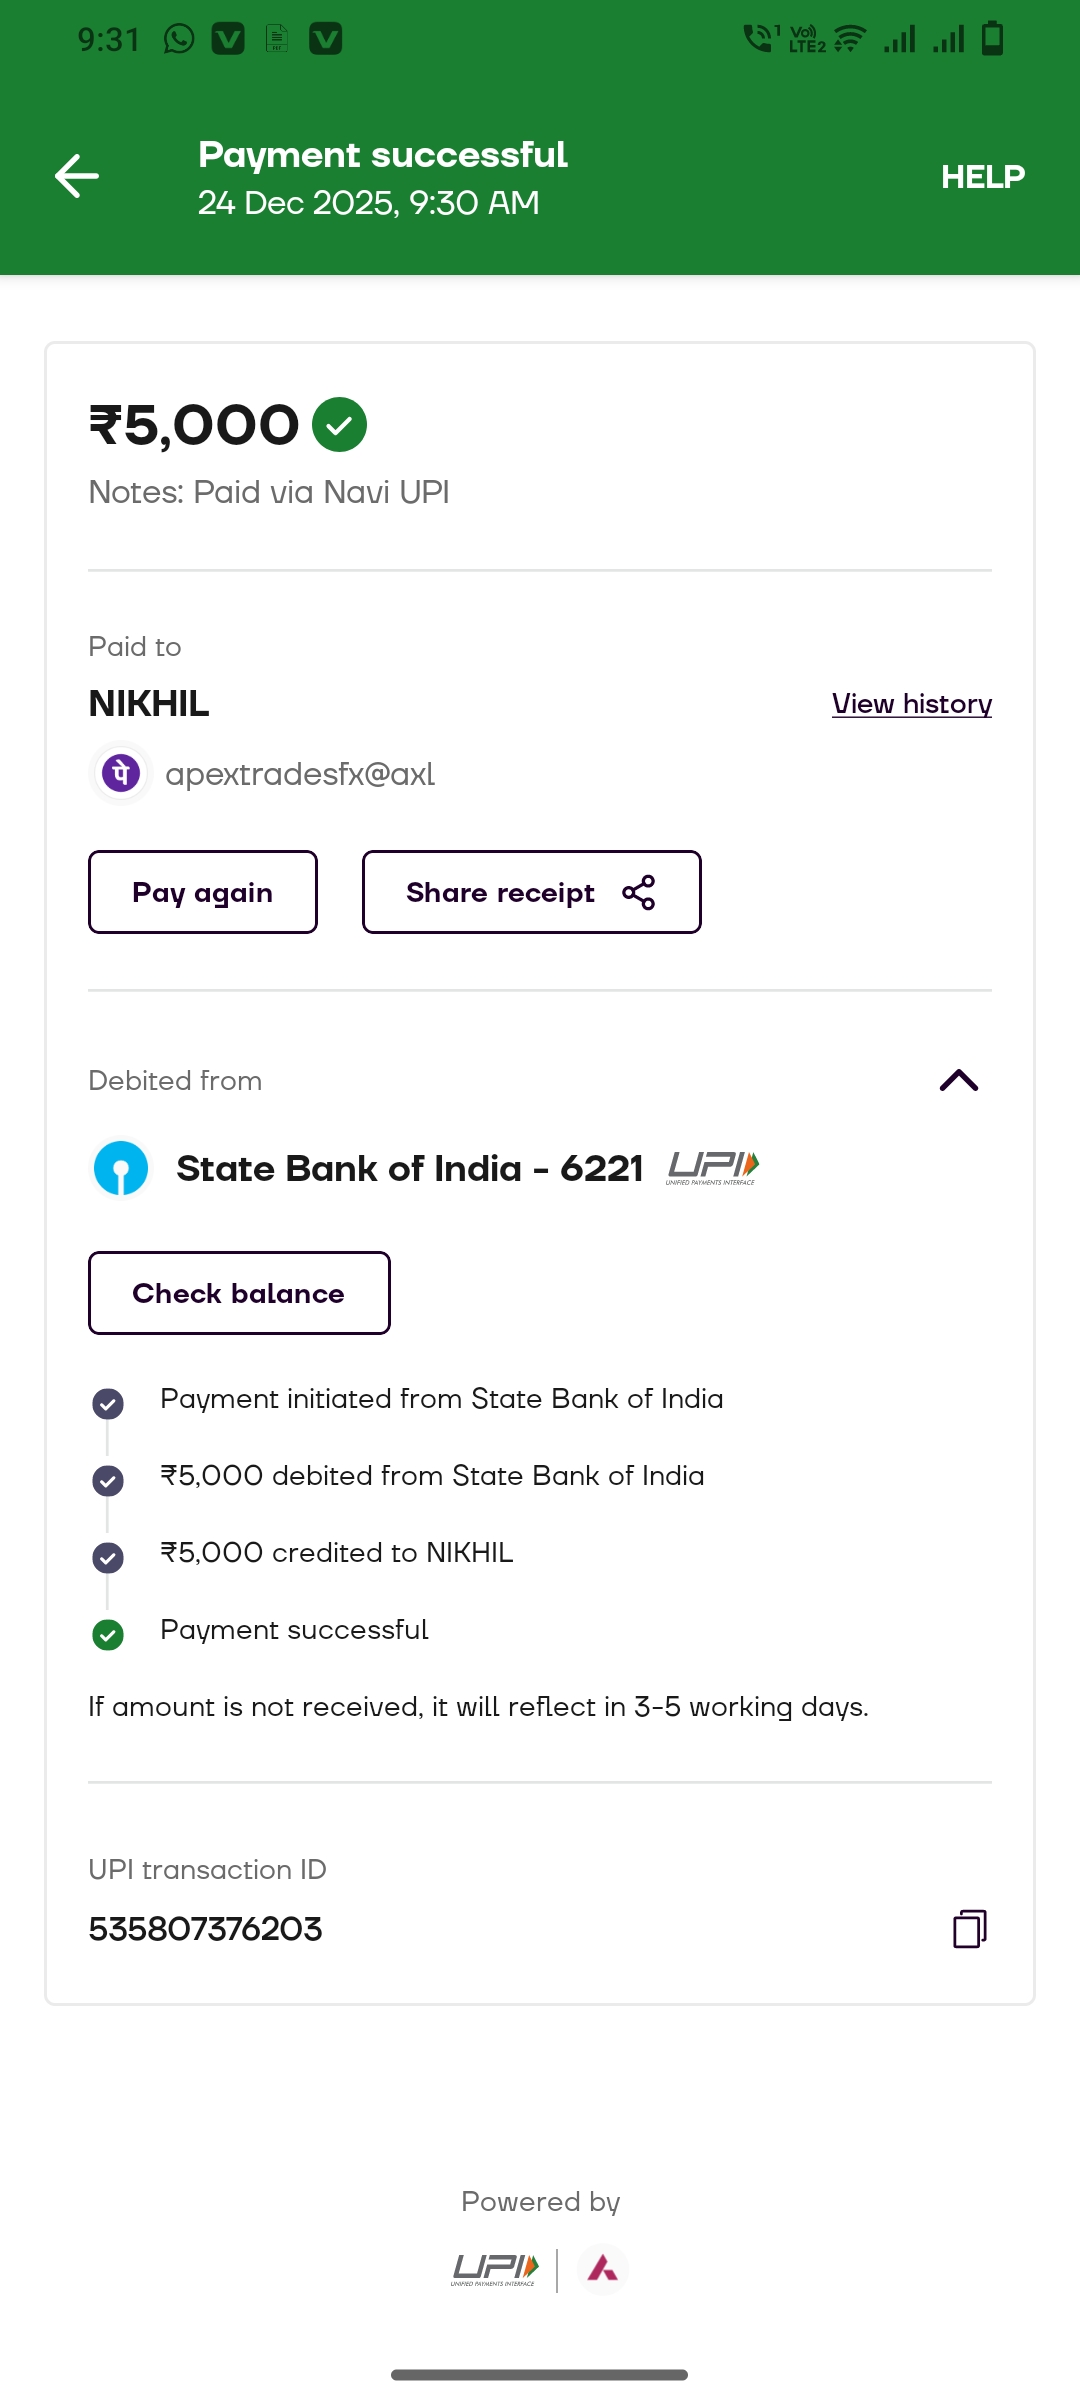Tap the PhonePe icon beside apextradesfx@axl
This screenshot has width=1080, height=2408.
[121, 773]
